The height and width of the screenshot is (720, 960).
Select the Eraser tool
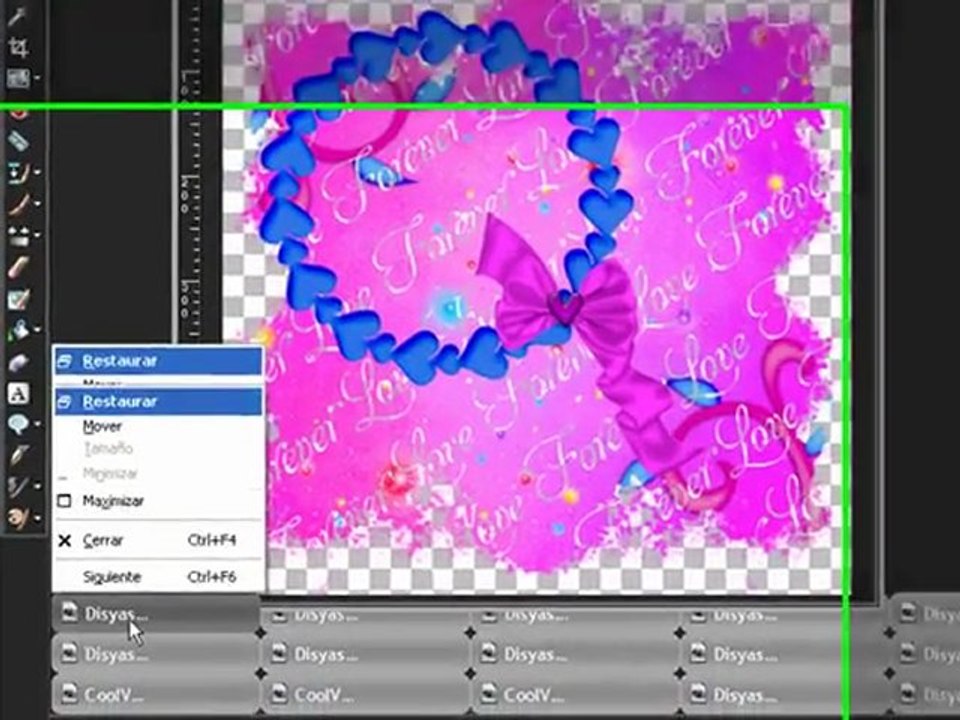18,267
